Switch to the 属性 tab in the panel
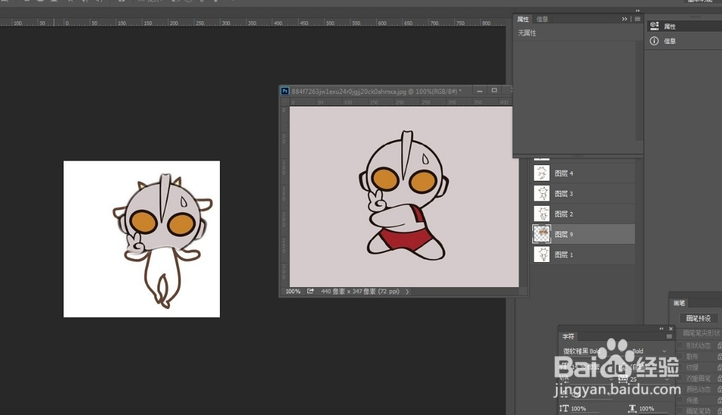 (523, 19)
